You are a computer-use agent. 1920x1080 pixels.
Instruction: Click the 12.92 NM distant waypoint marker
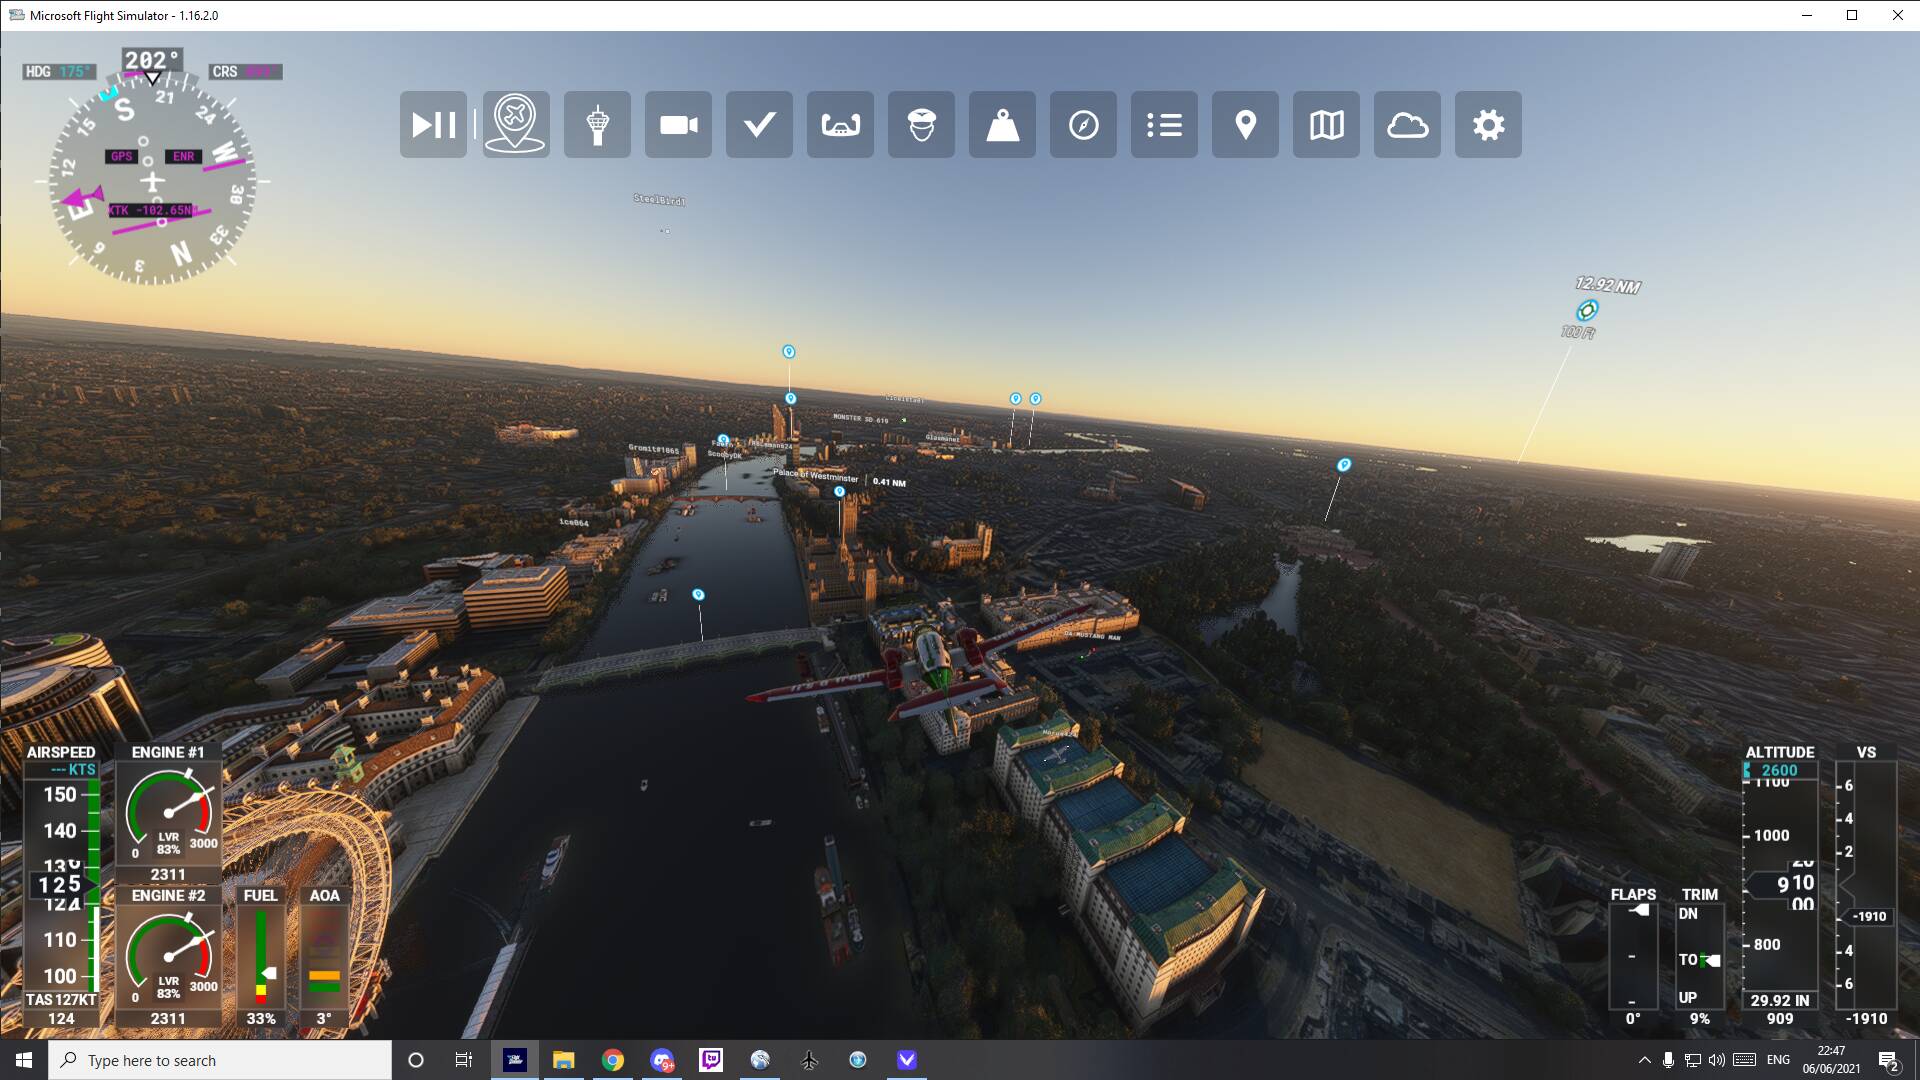click(x=1587, y=310)
